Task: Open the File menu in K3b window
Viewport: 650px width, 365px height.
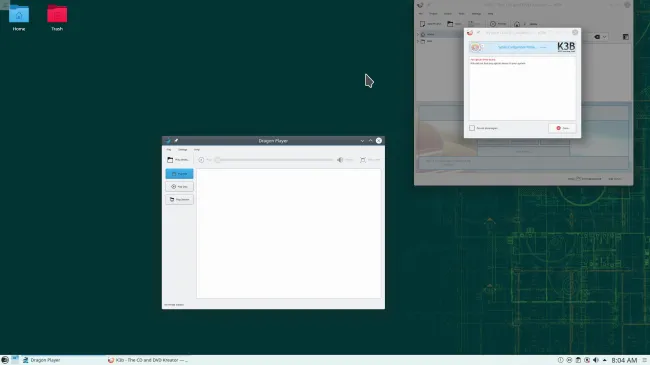Action: (421, 14)
